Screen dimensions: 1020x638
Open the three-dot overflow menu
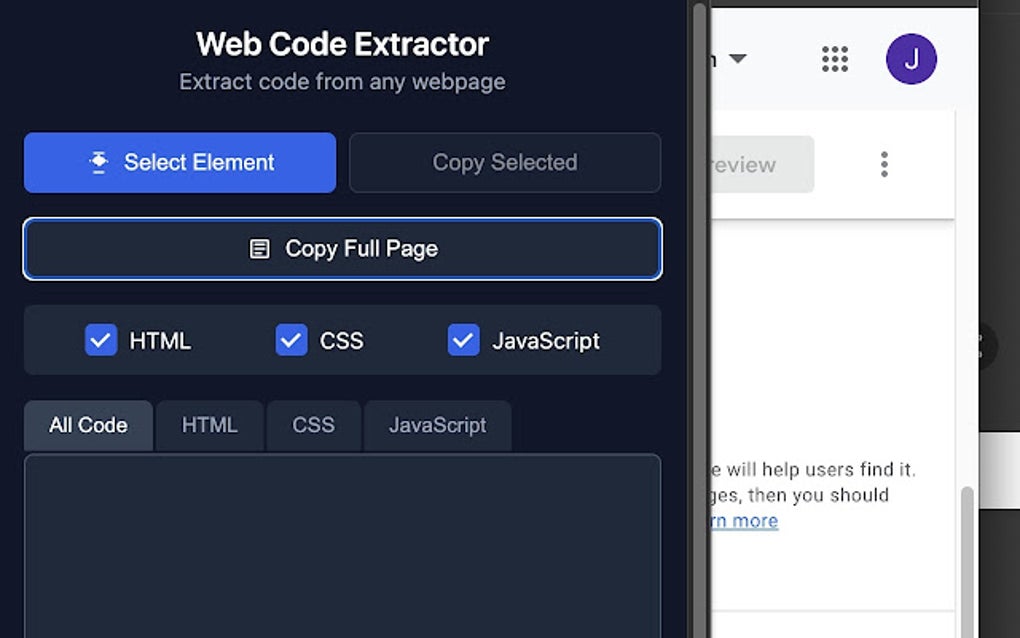(x=885, y=163)
